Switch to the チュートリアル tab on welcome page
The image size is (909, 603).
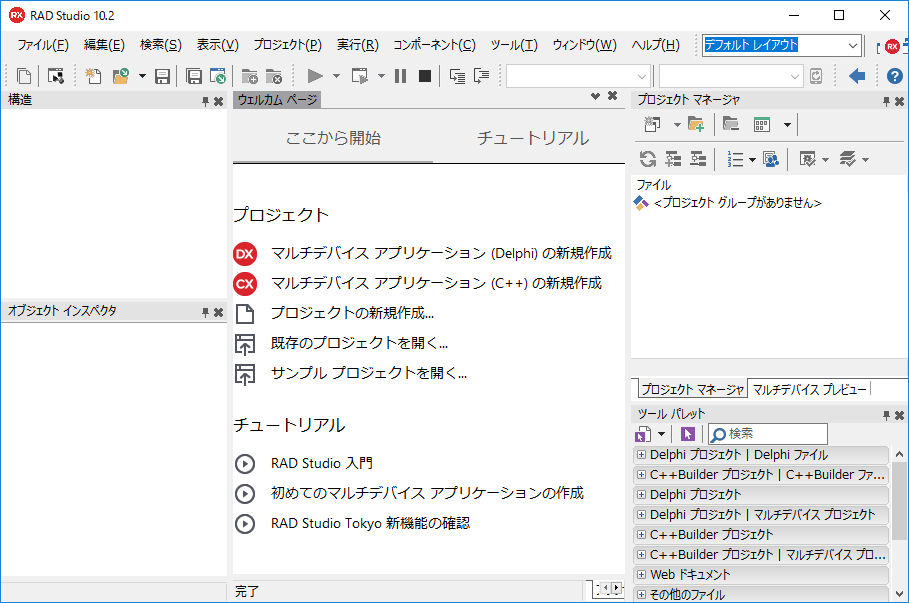coord(533,138)
